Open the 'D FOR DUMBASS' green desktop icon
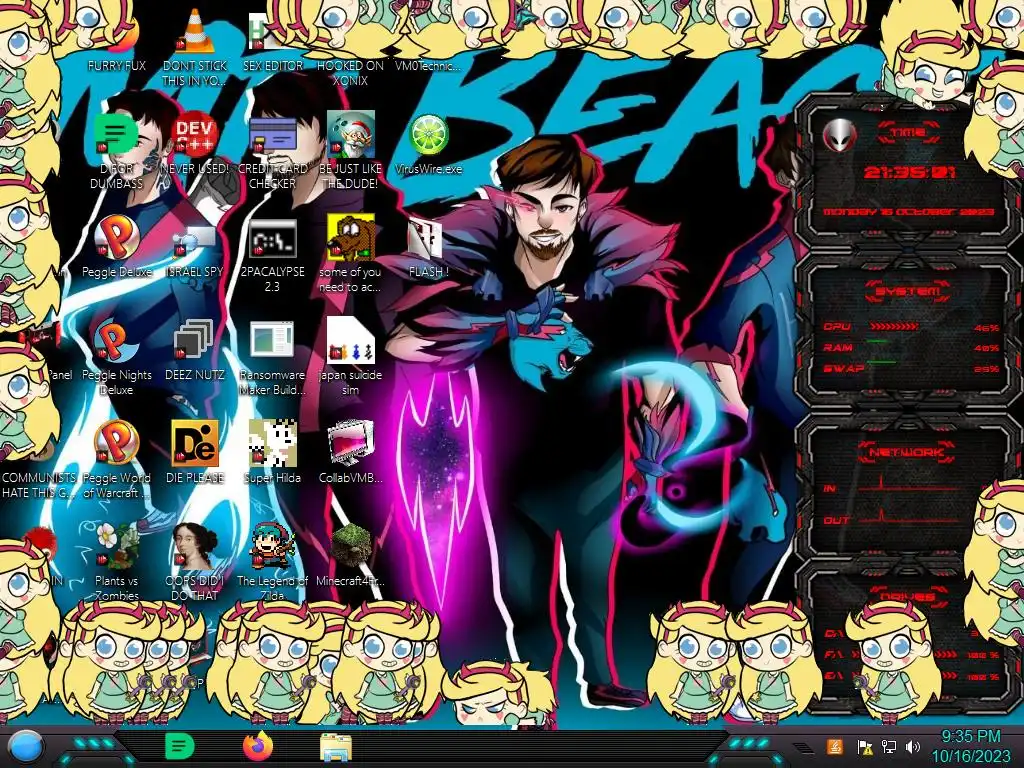Viewport: 1024px width, 768px height. pos(116,135)
